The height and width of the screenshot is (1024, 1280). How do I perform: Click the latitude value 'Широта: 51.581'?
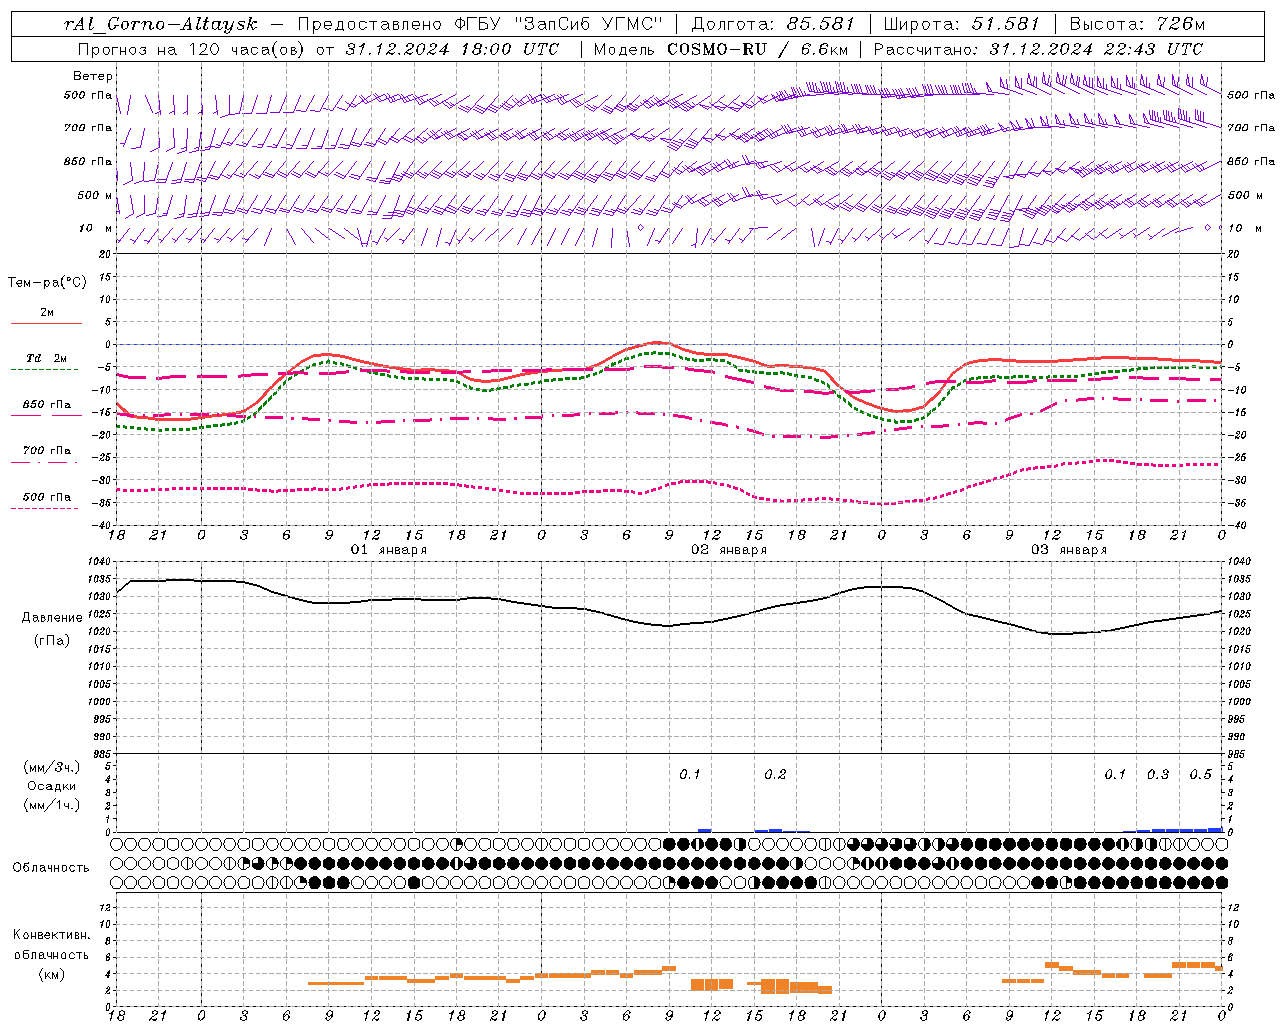coord(962,24)
